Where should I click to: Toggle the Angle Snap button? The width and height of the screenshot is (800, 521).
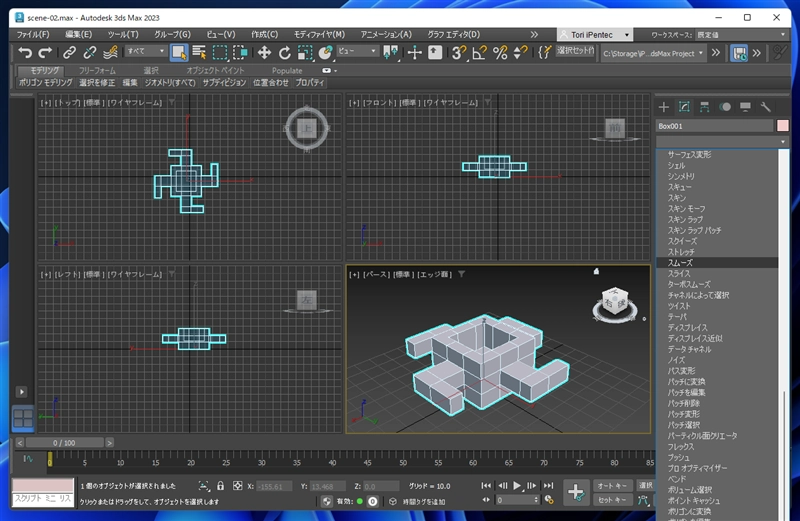pyautogui.click(x=480, y=52)
